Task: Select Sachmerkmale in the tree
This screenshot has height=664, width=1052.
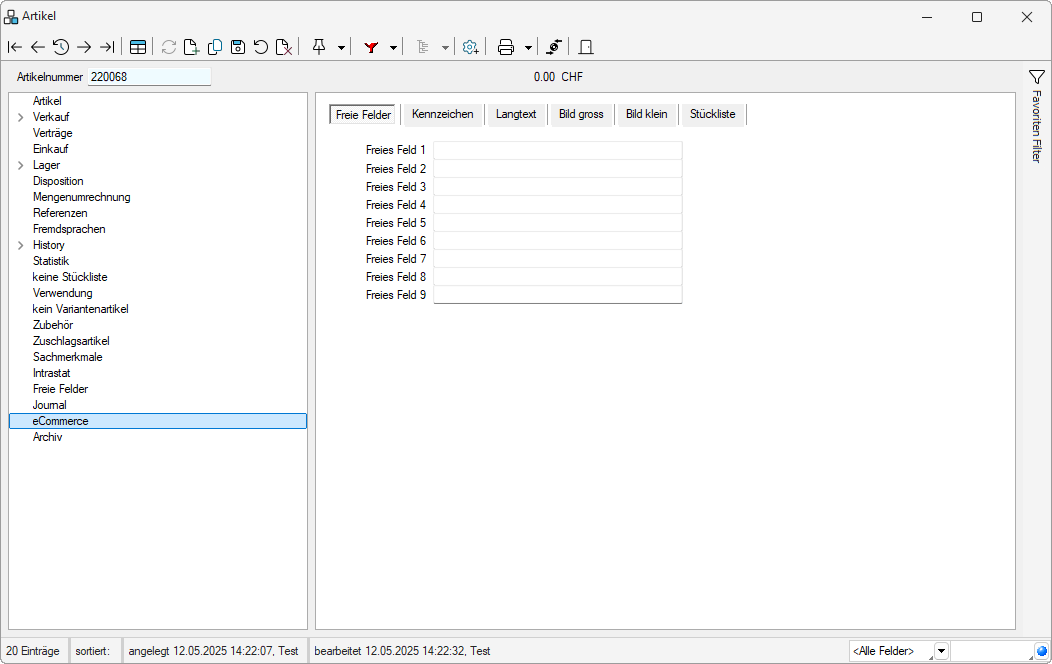Action: (68, 357)
